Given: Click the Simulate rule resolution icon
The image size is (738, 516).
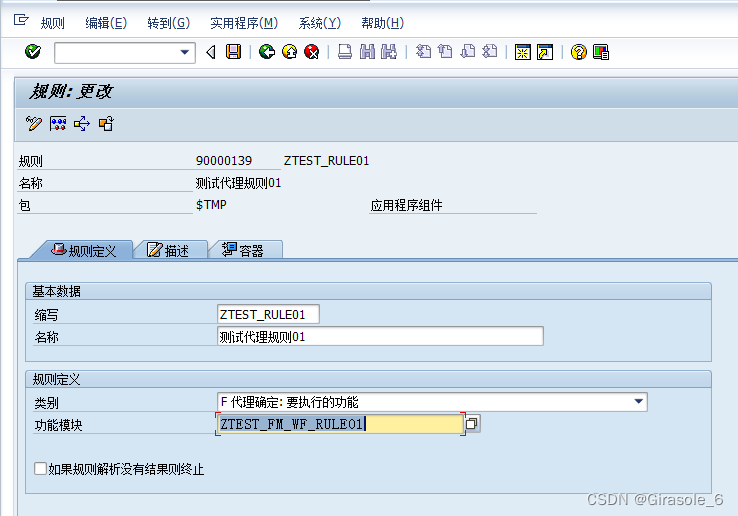Looking at the screenshot, I should [x=58, y=123].
